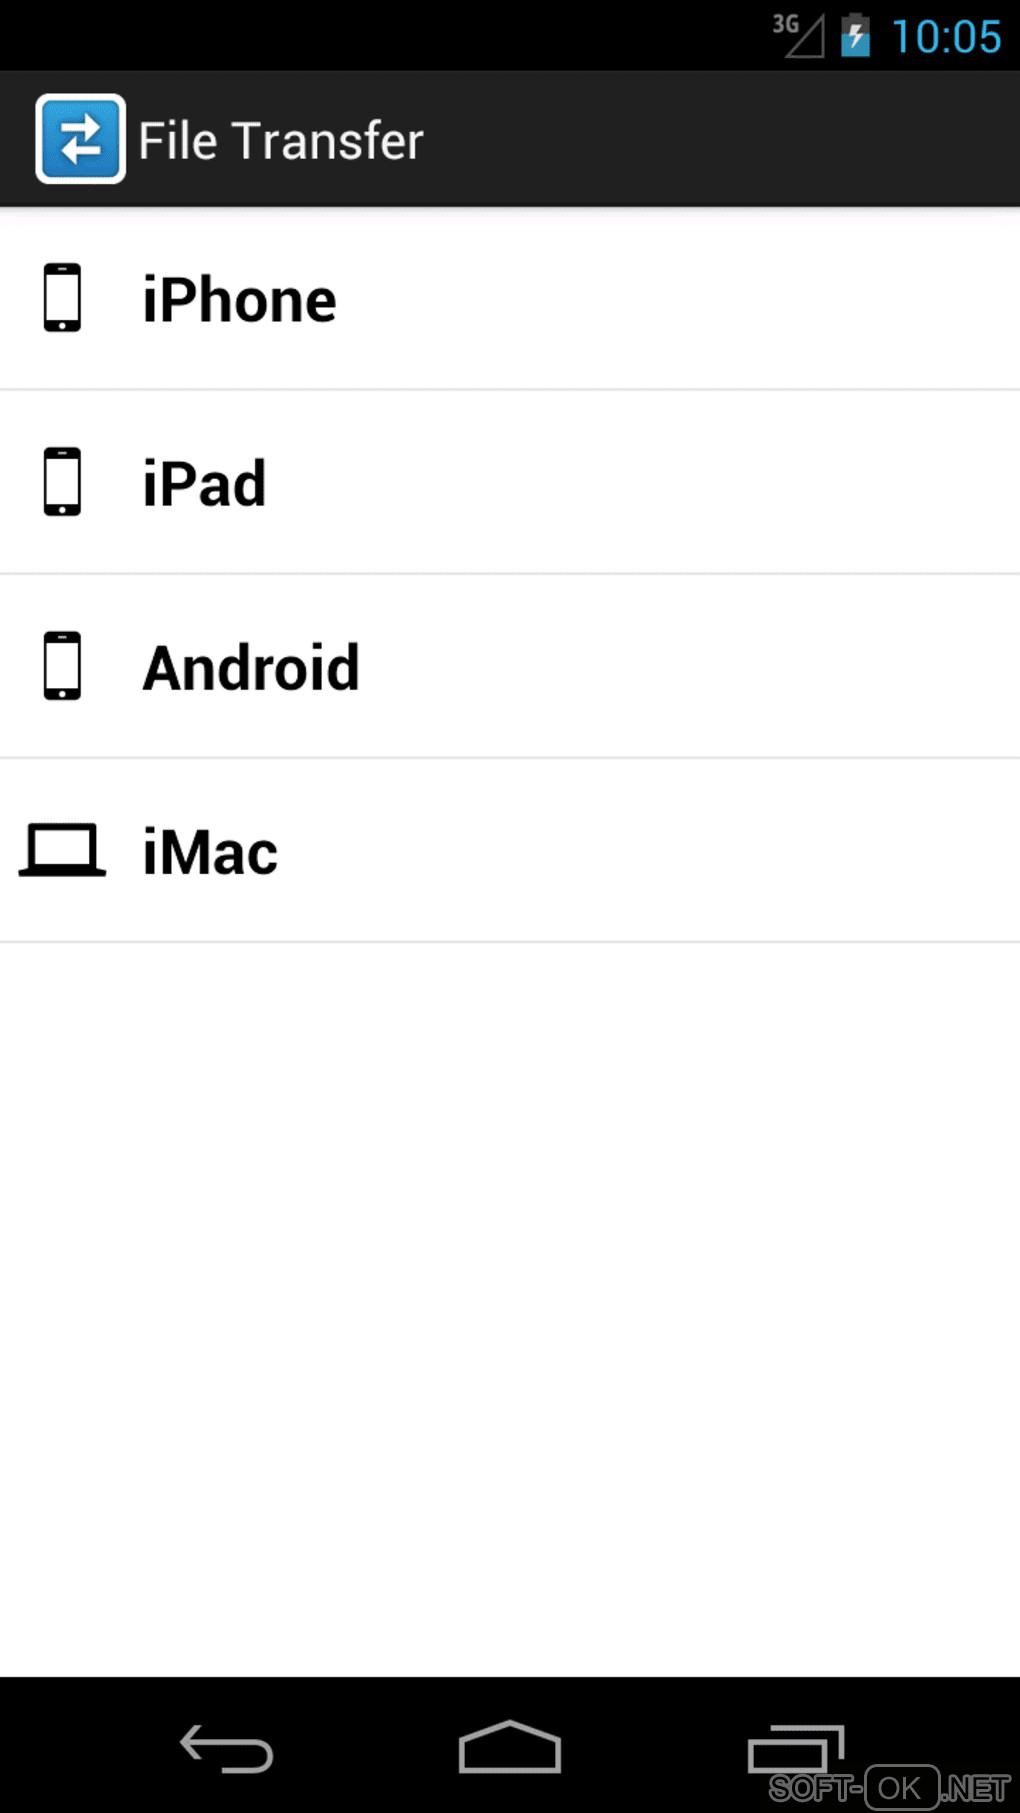The height and width of the screenshot is (1813, 1020).
Task: Tap the phone icon beside iPhone
Action: click(x=62, y=298)
